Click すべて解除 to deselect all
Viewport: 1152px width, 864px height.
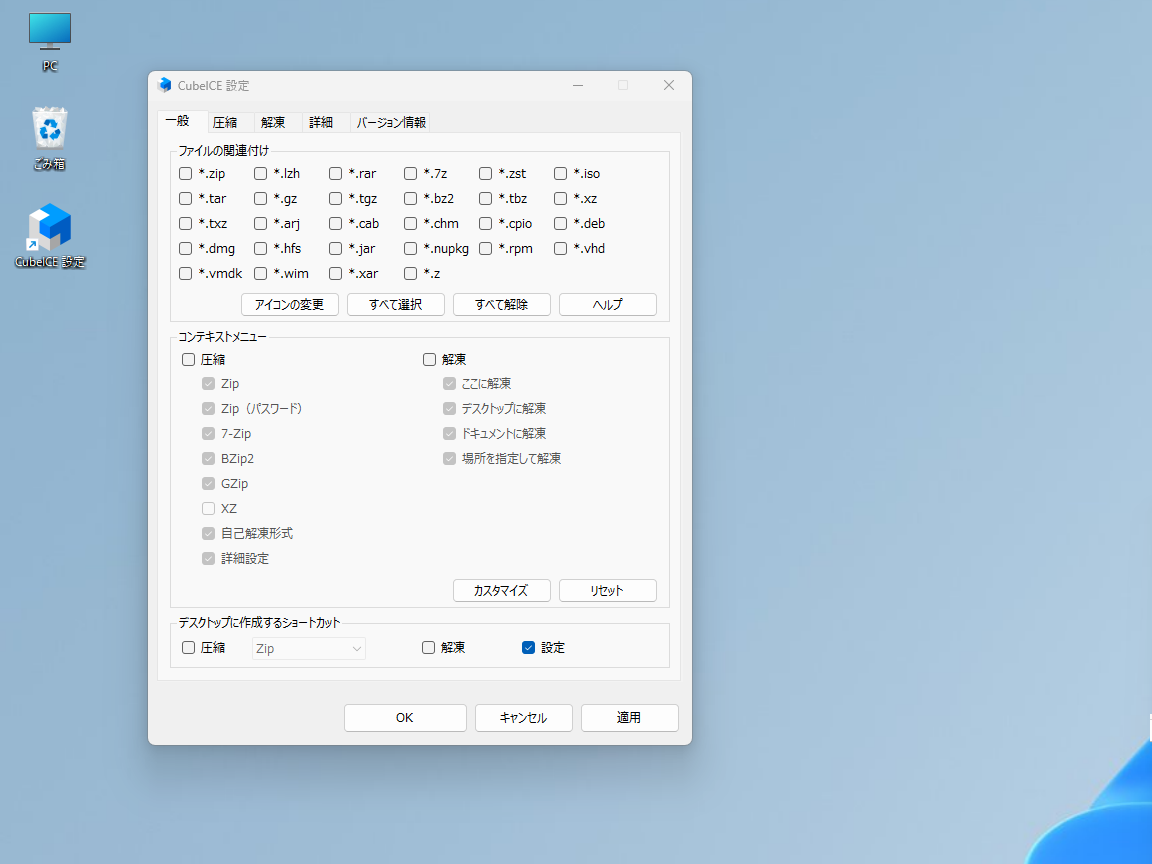click(x=501, y=304)
